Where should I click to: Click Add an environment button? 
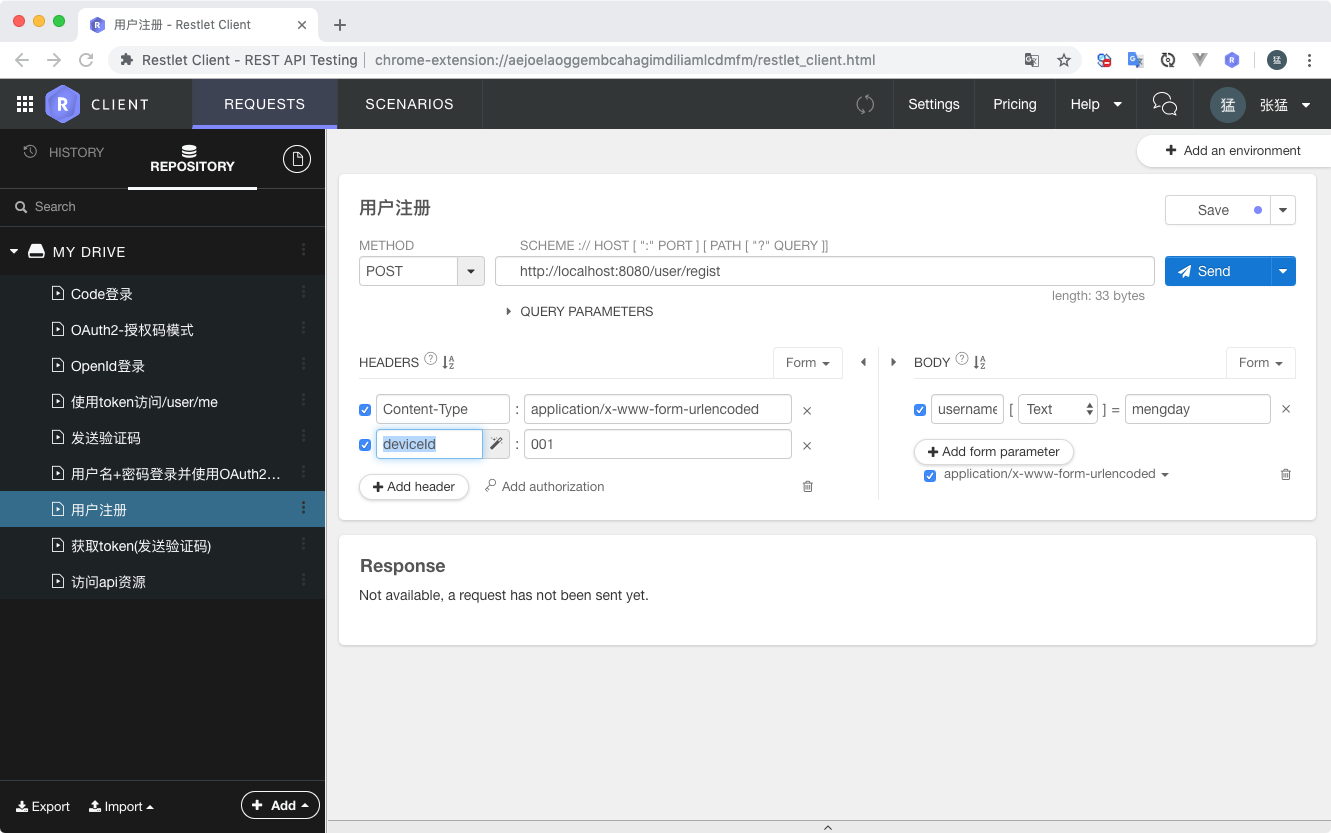[x=1233, y=151]
